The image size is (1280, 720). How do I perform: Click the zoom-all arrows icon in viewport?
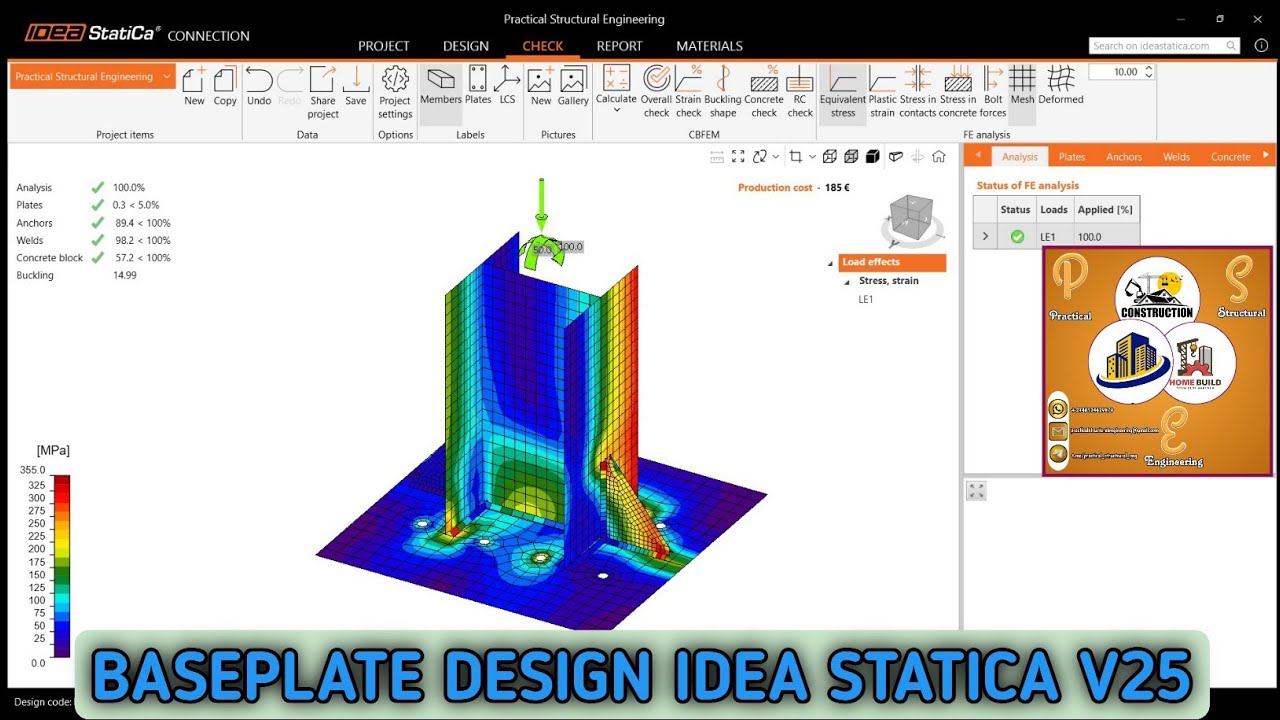738,156
